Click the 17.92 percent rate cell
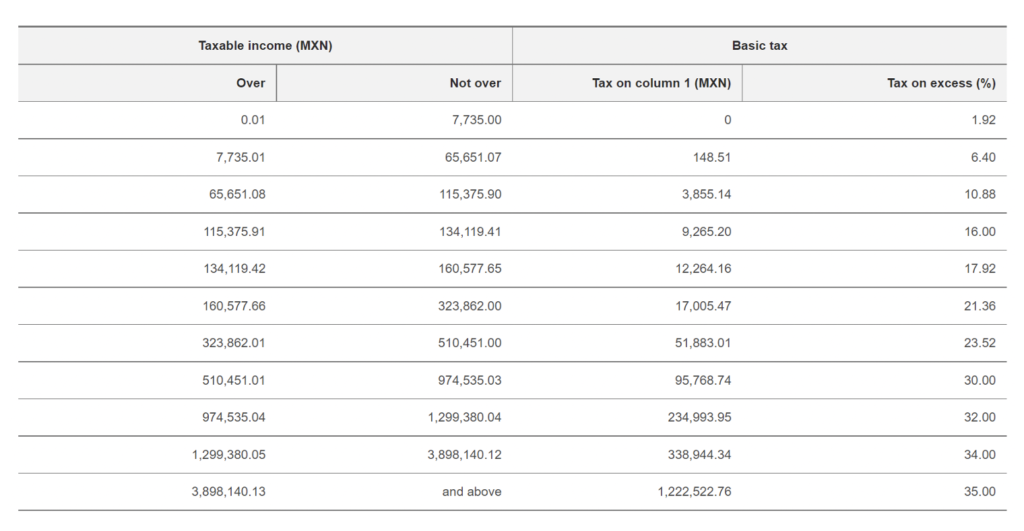1024x531 pixels. tap(980, 268)
